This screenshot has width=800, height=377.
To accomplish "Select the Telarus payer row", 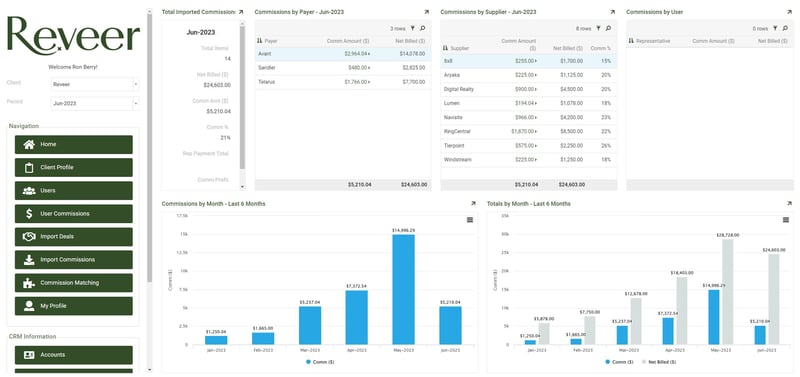I will point(343,82).
